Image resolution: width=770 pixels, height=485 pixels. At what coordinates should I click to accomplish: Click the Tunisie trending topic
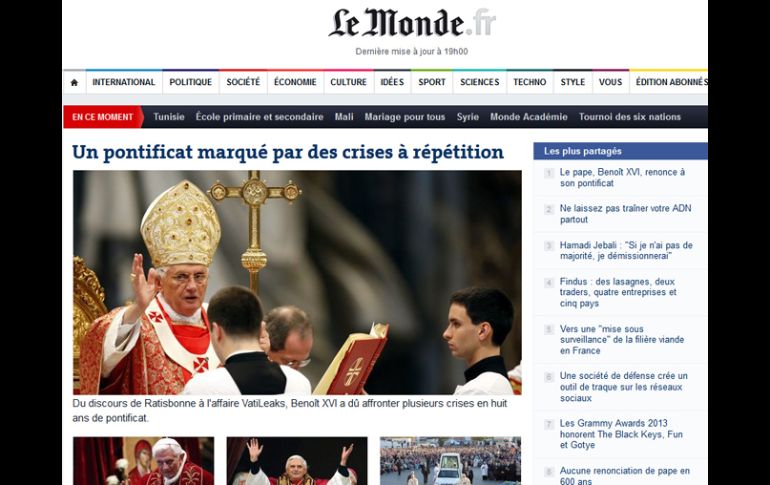(x=169, y=117)
